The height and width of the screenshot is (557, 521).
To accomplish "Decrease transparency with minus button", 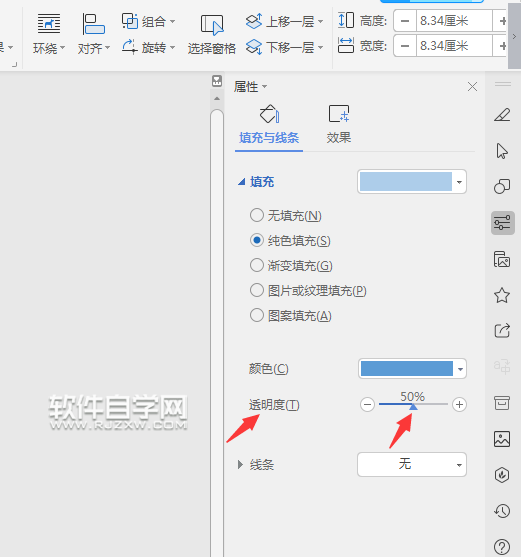I will tap(367, 404).
